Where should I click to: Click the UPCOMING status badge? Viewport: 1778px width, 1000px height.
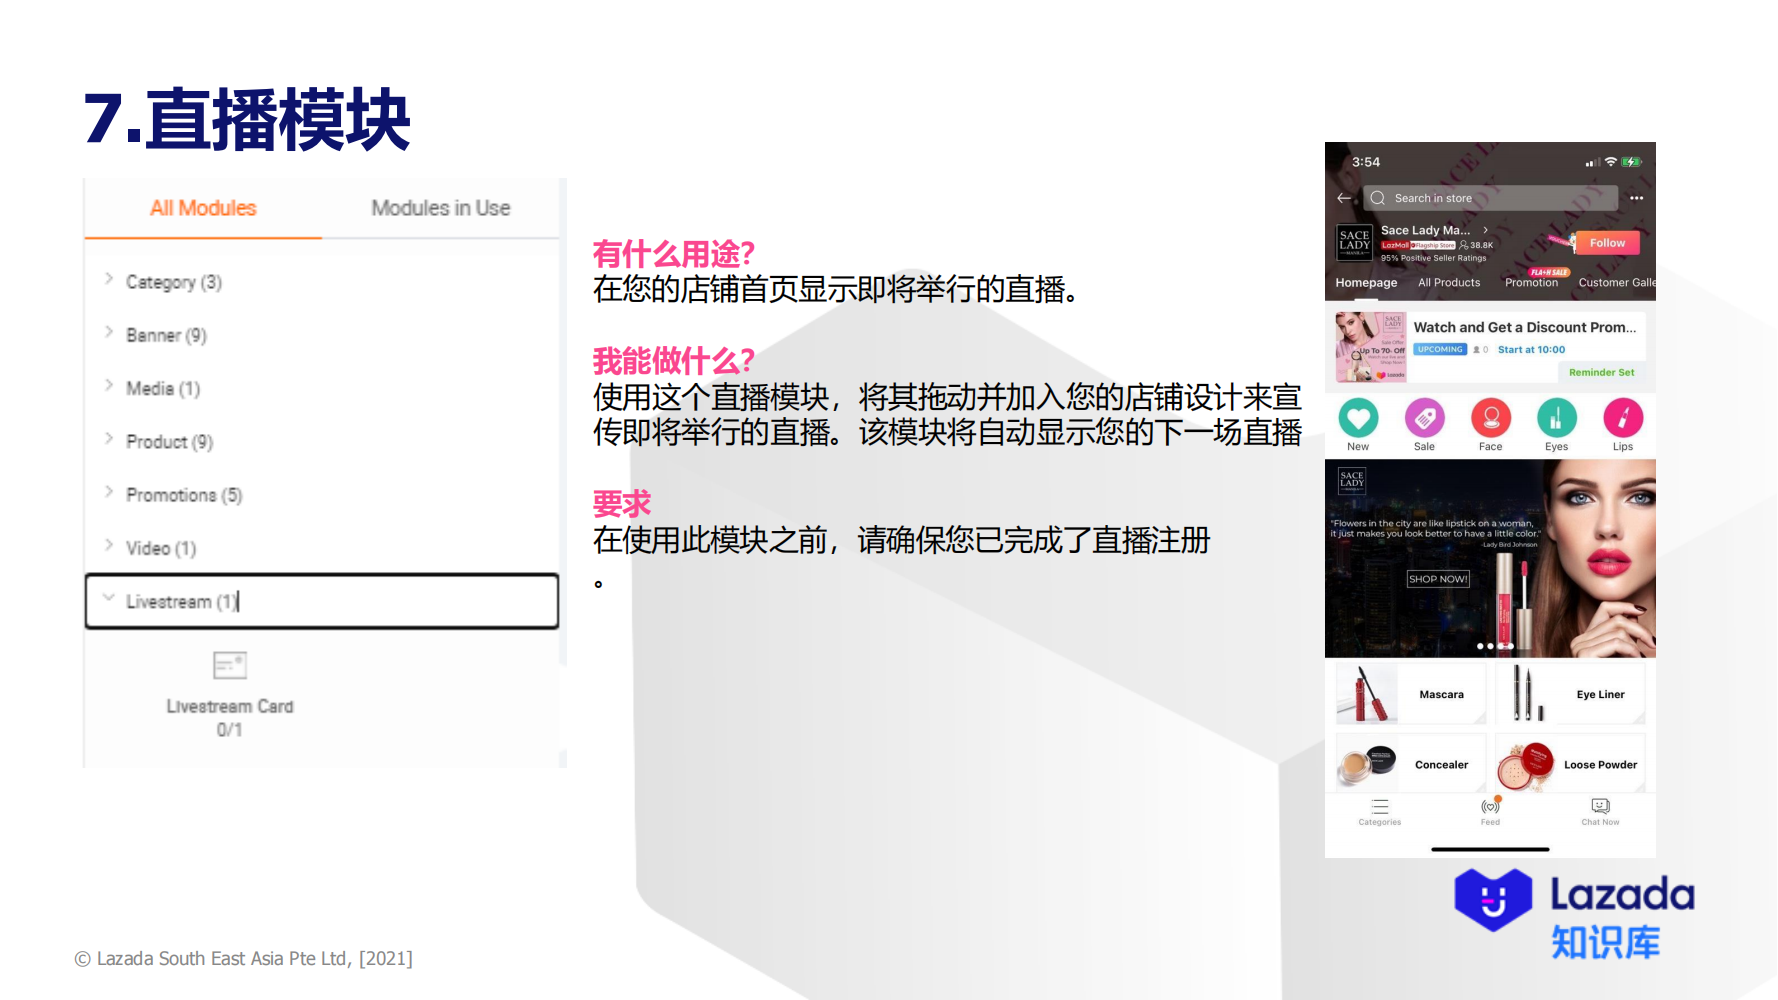pyautogui.click(x=1440, y=349)
